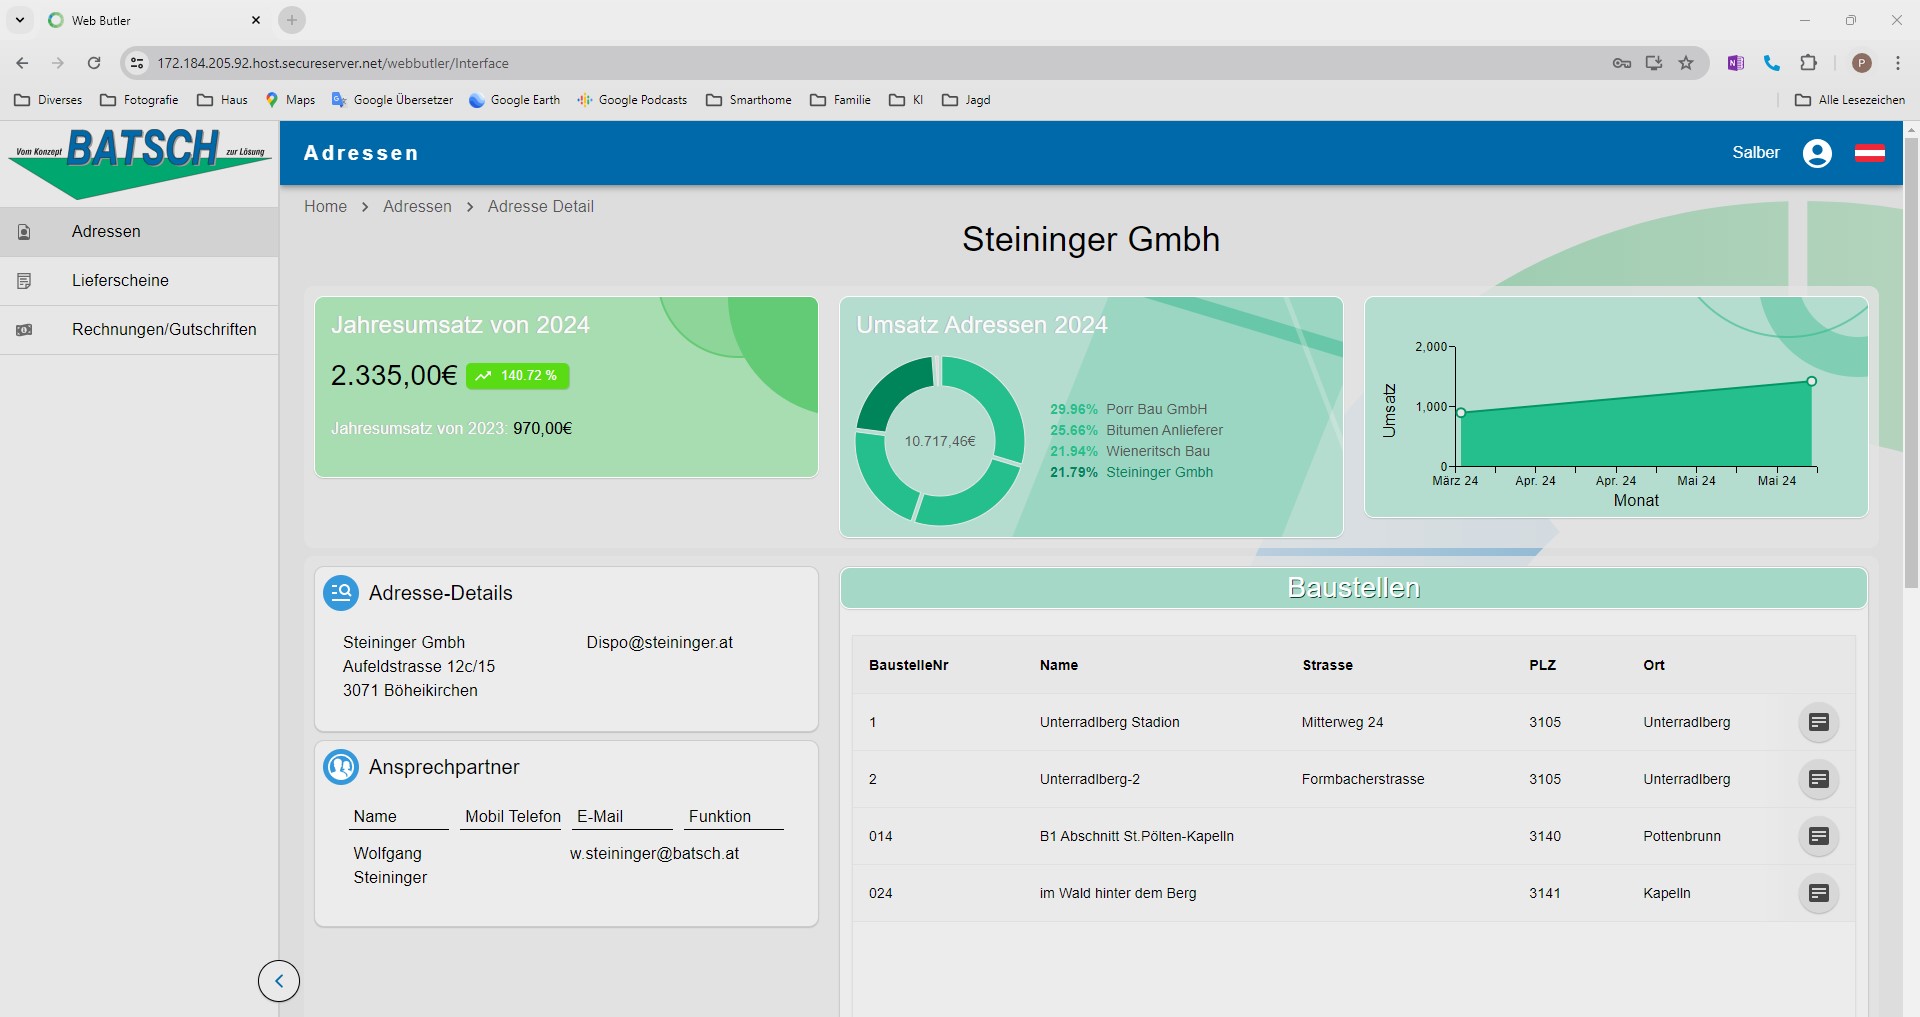Click the user profile avatar icon
This screenshot has width=1920, height=1017.
coord(1817,153)
